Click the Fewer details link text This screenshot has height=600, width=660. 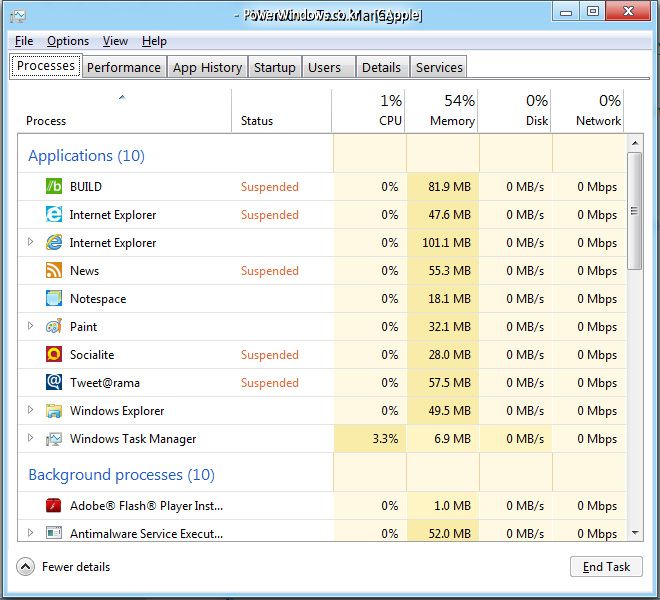coord(76,567)
